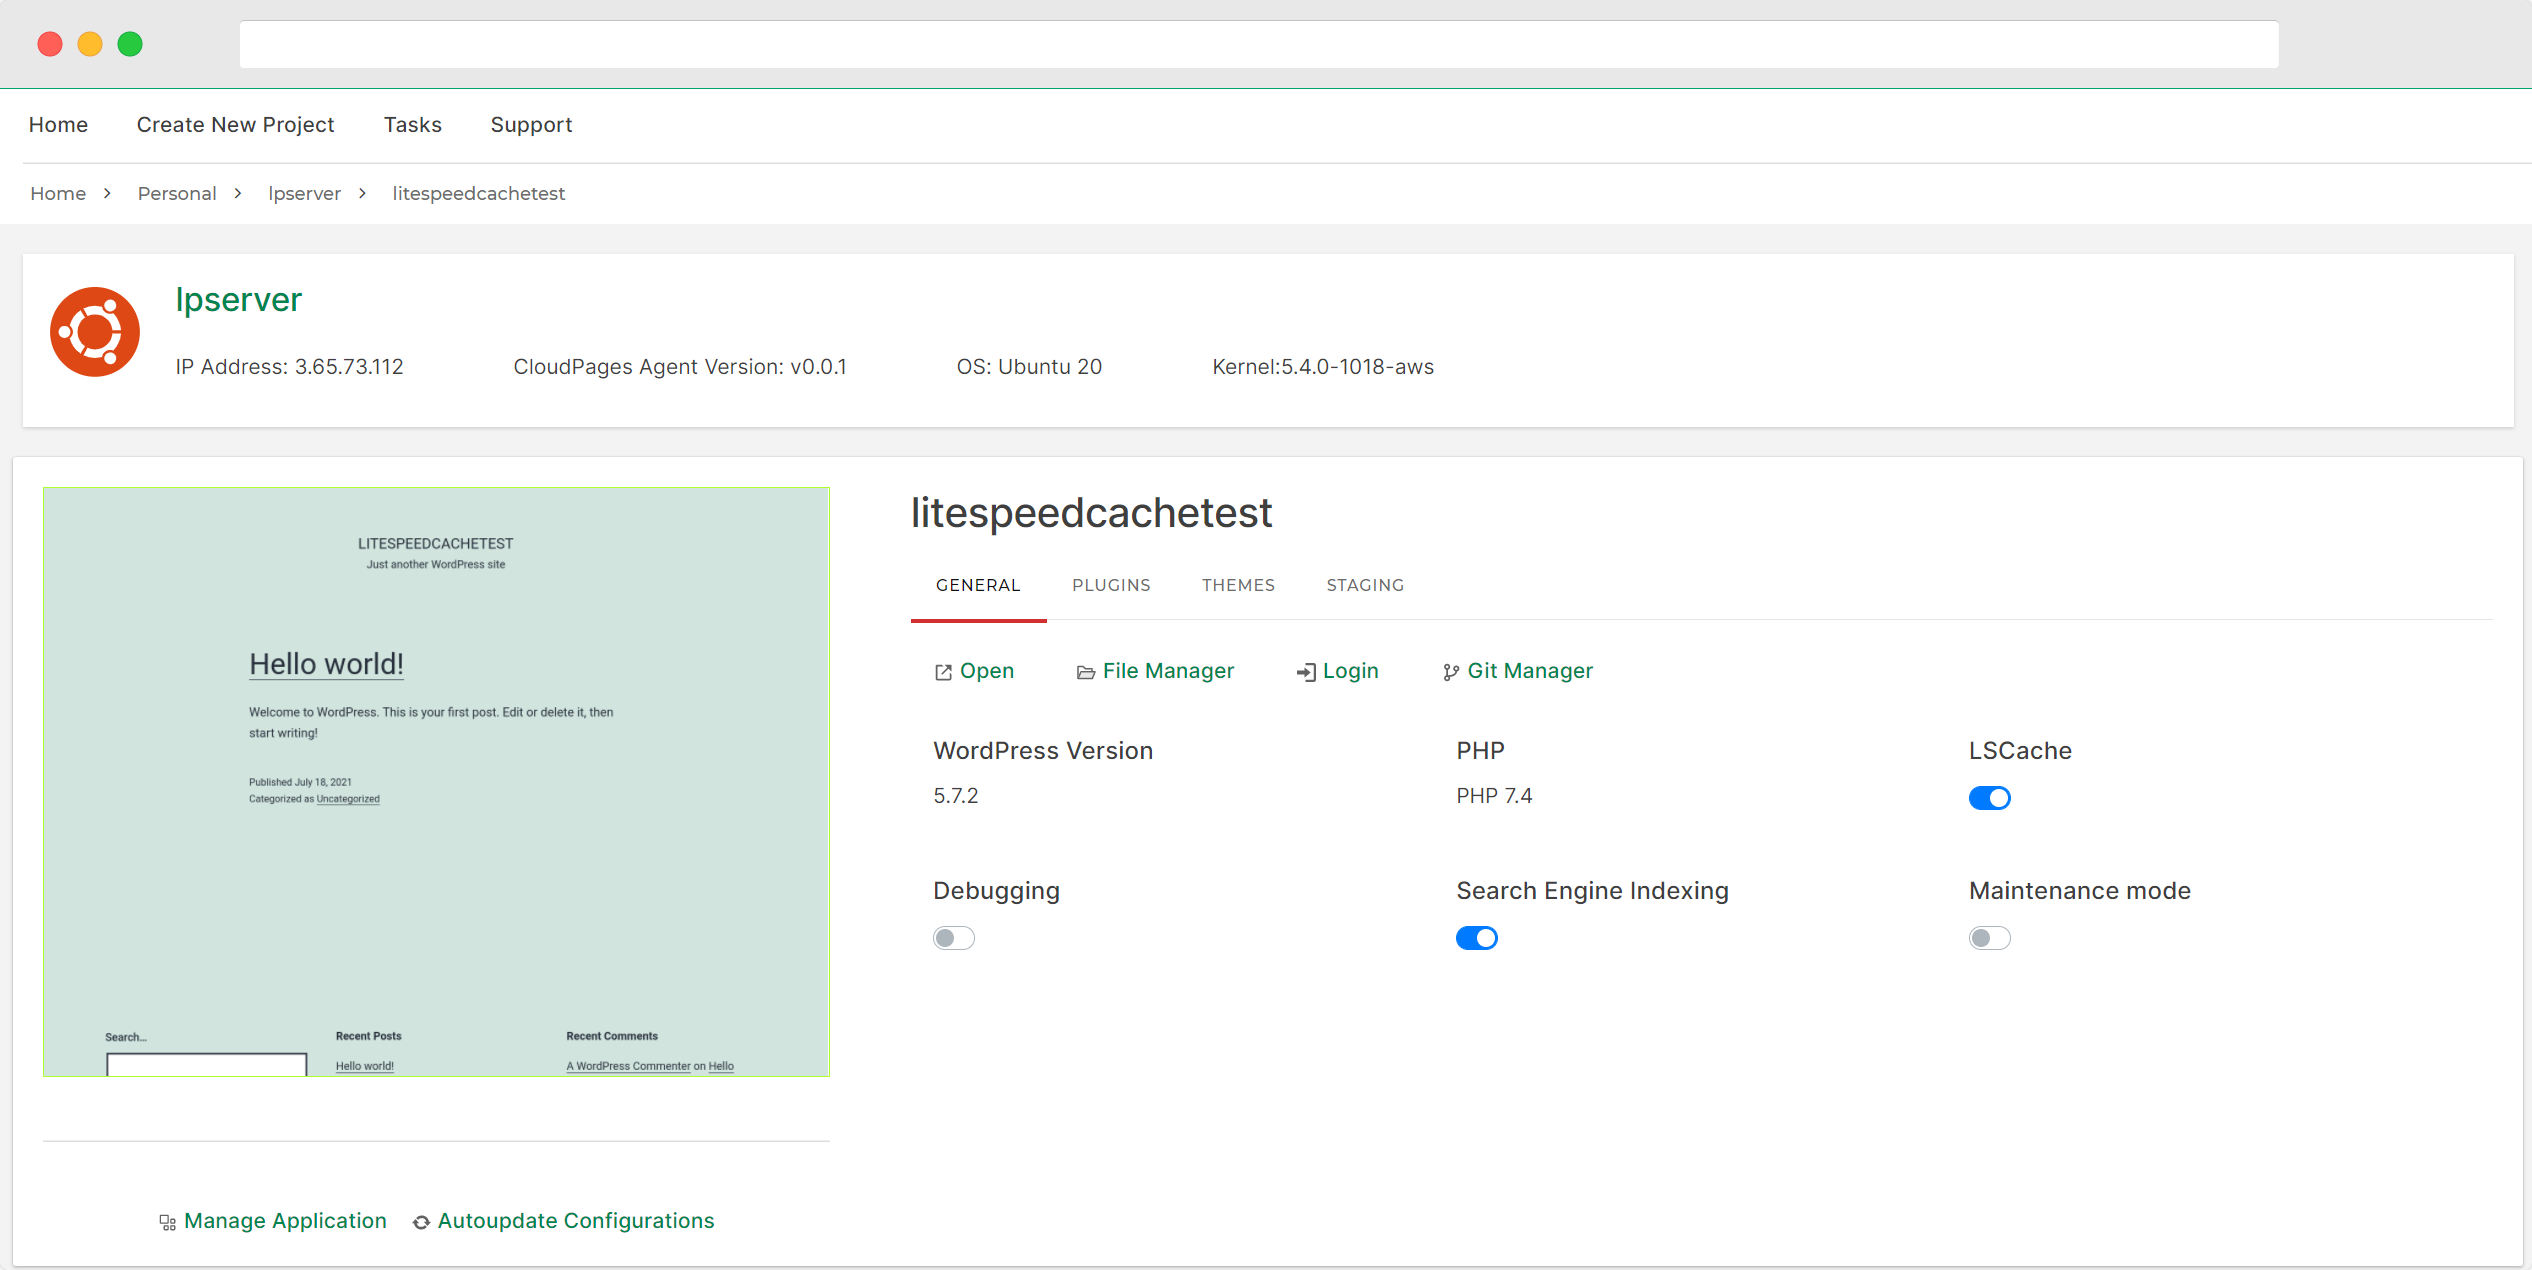Click WordPress version 5.7.2 text
Image resolution: width=2532 pixels, height=1270 pixels.
click(955, 796)
